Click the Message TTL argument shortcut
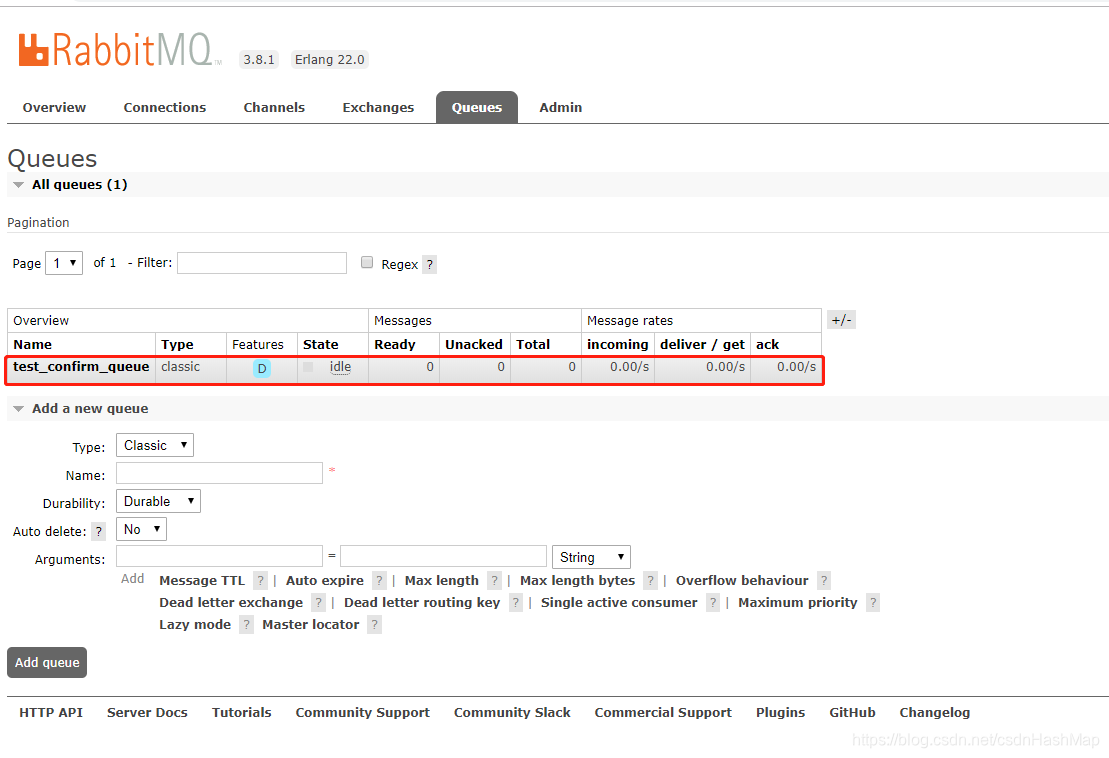Viewport: 1109px width, 758px height. [202, 581]
